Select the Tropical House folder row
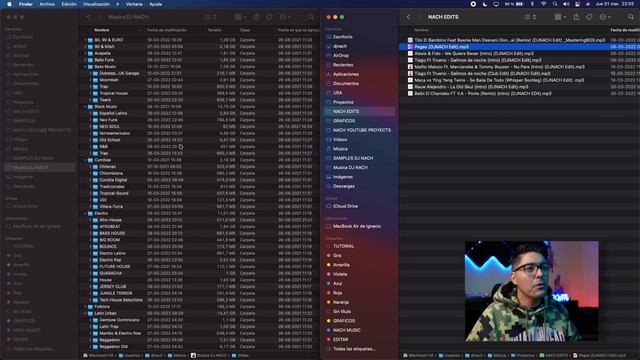Image resolution: width=640 pixels, height=360 pixels. tap(200, 93)
